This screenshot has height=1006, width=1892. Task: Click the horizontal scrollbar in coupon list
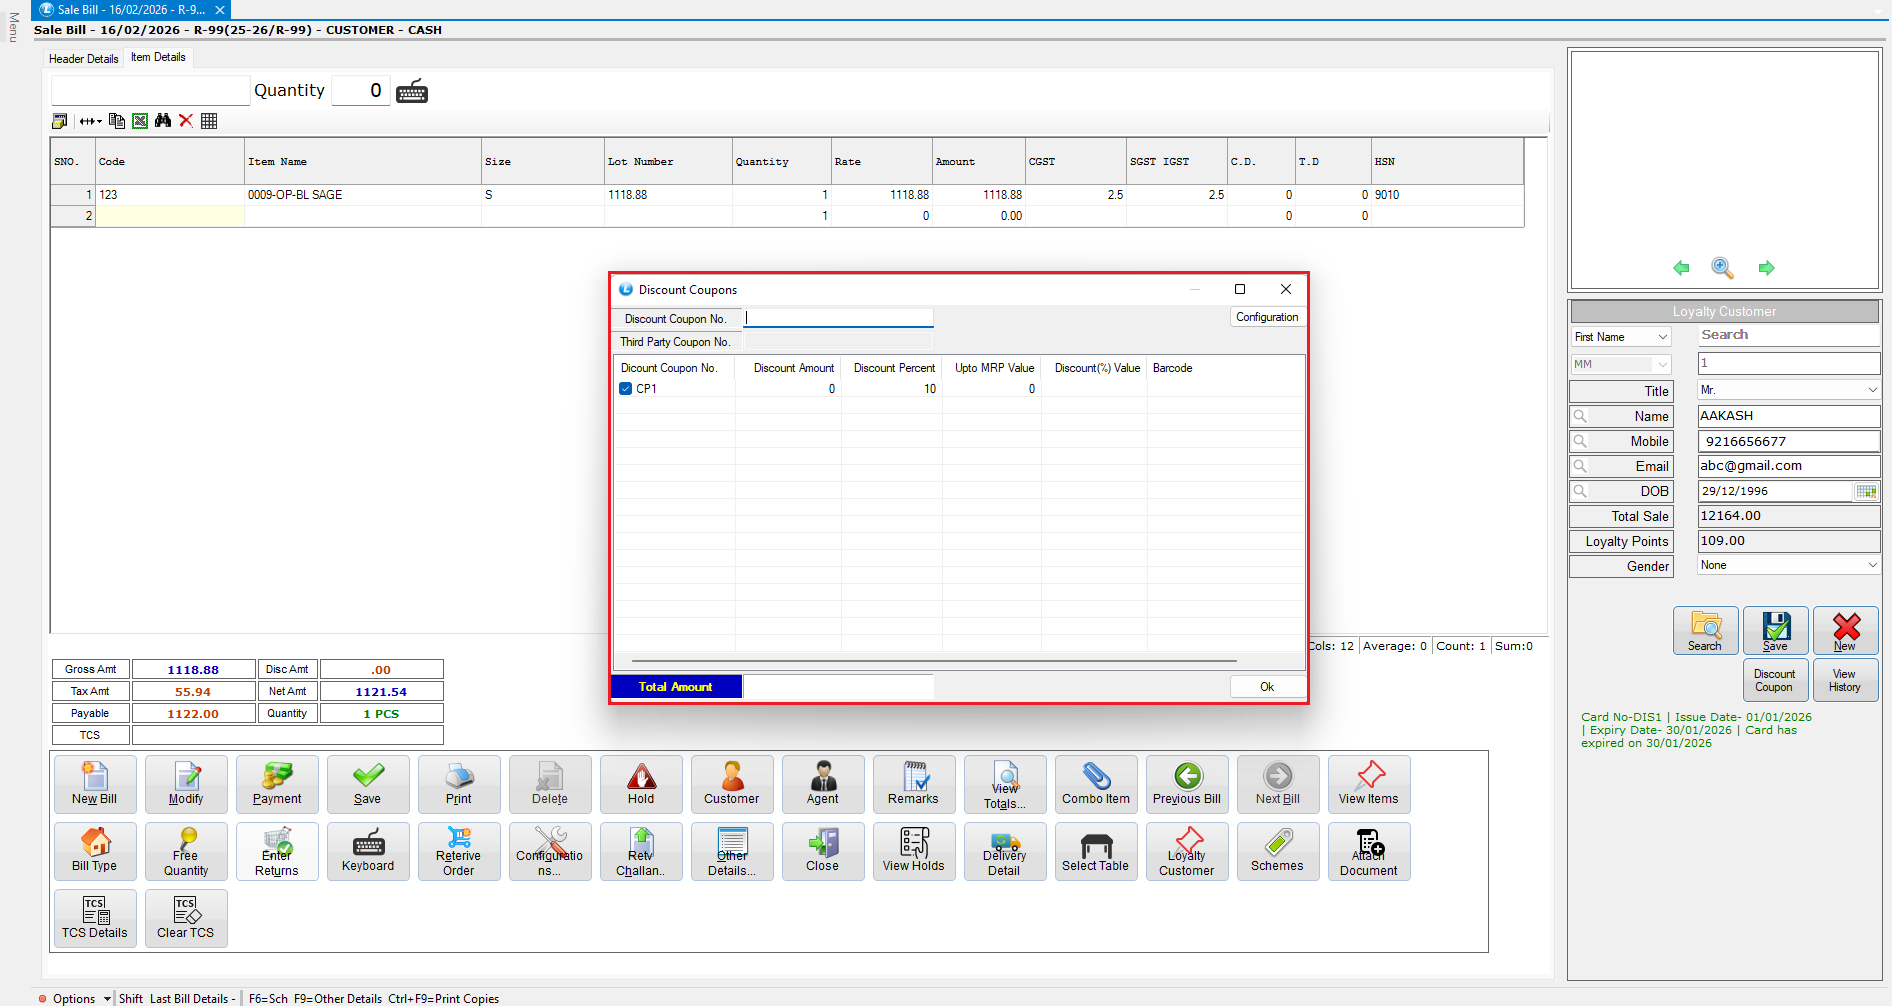[933, 661]
